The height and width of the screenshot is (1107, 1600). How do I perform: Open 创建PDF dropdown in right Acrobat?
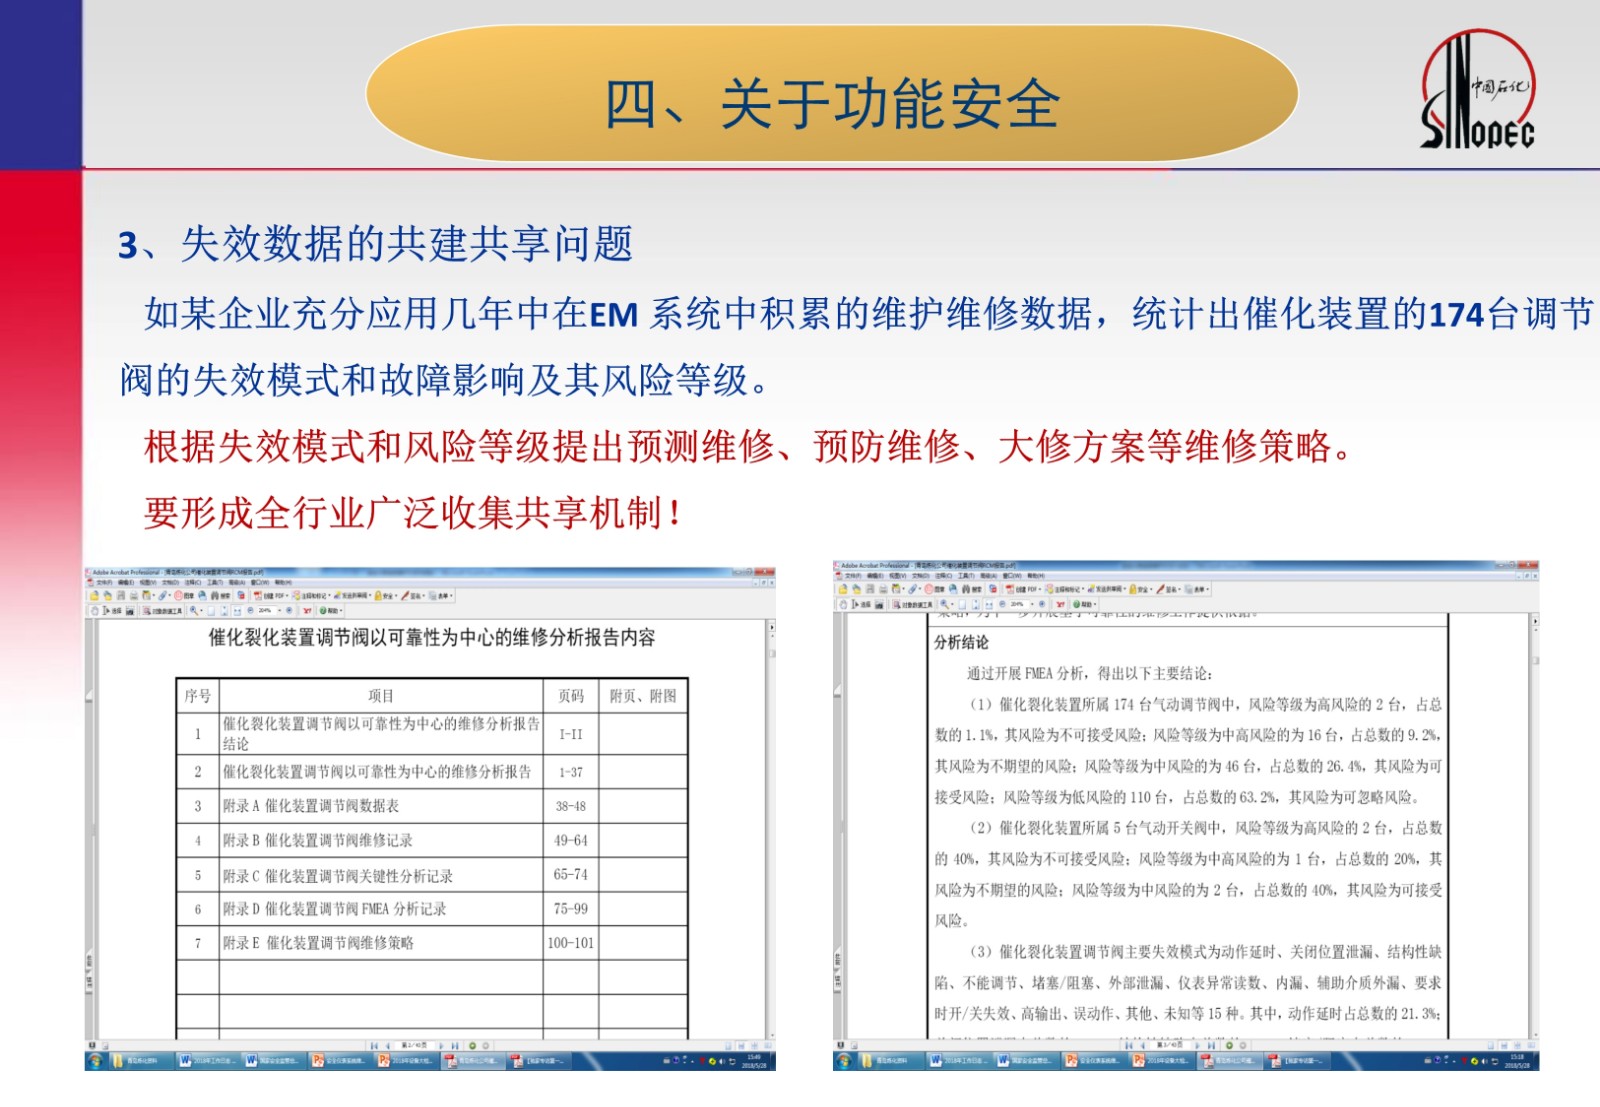coord(1023,589)
